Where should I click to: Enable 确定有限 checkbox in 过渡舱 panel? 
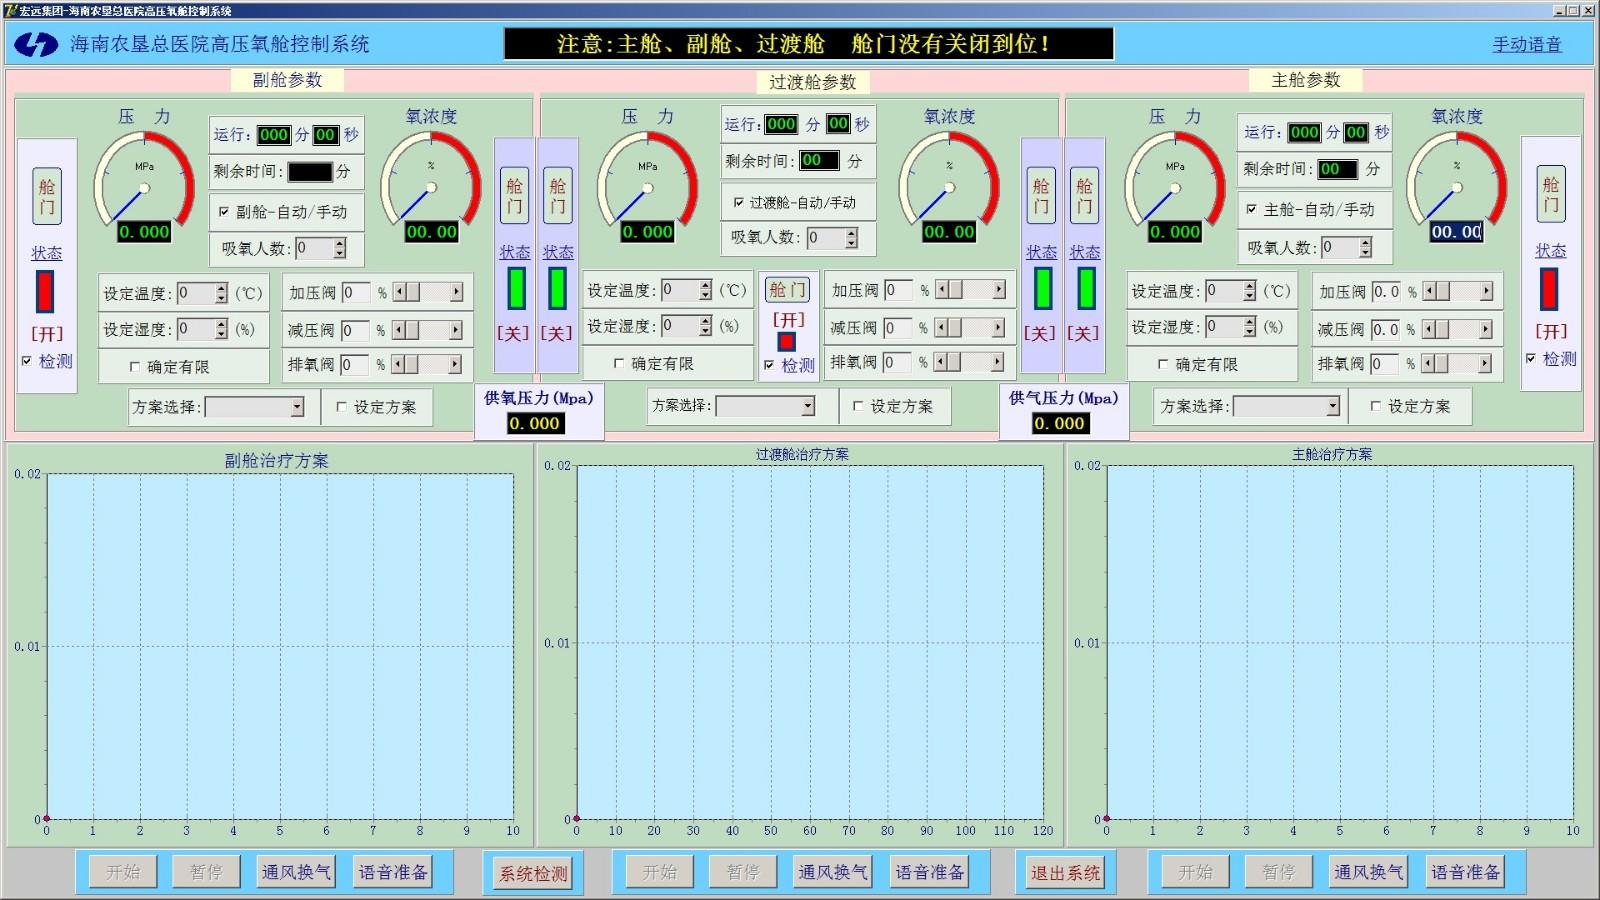pos(619,363)
